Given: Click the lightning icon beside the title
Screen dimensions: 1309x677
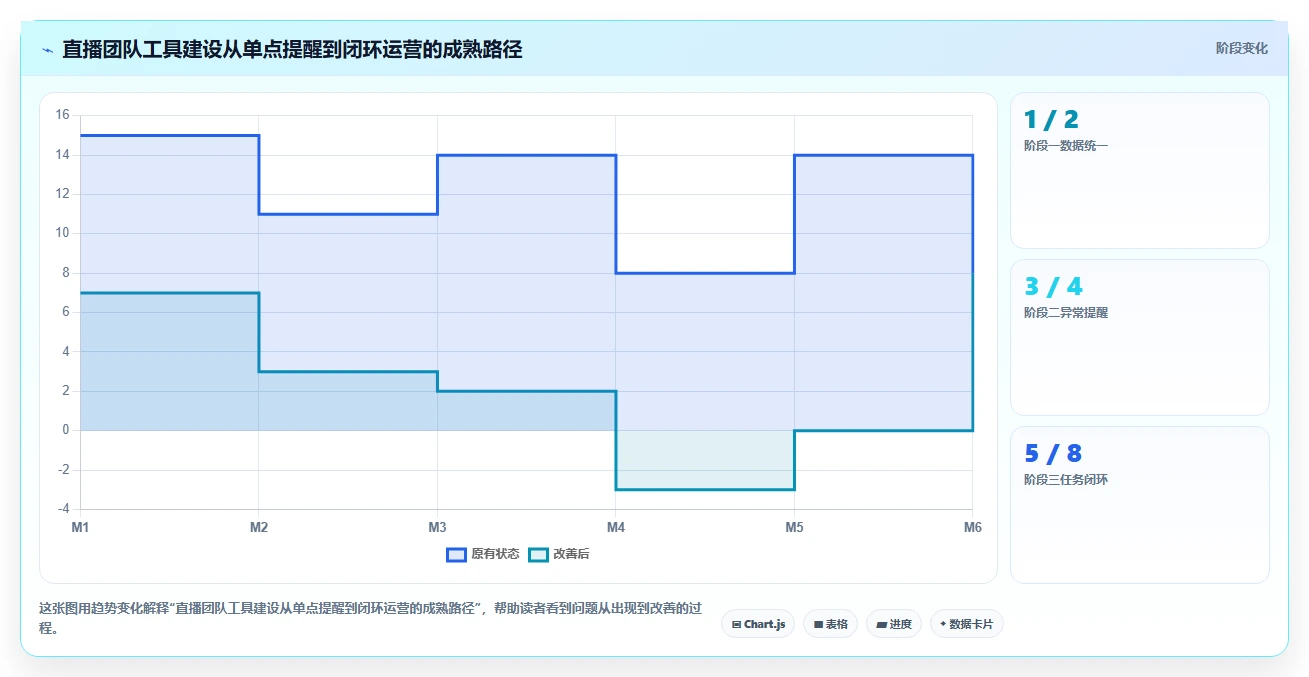Looking at the screenshot, I should [47, 49].
